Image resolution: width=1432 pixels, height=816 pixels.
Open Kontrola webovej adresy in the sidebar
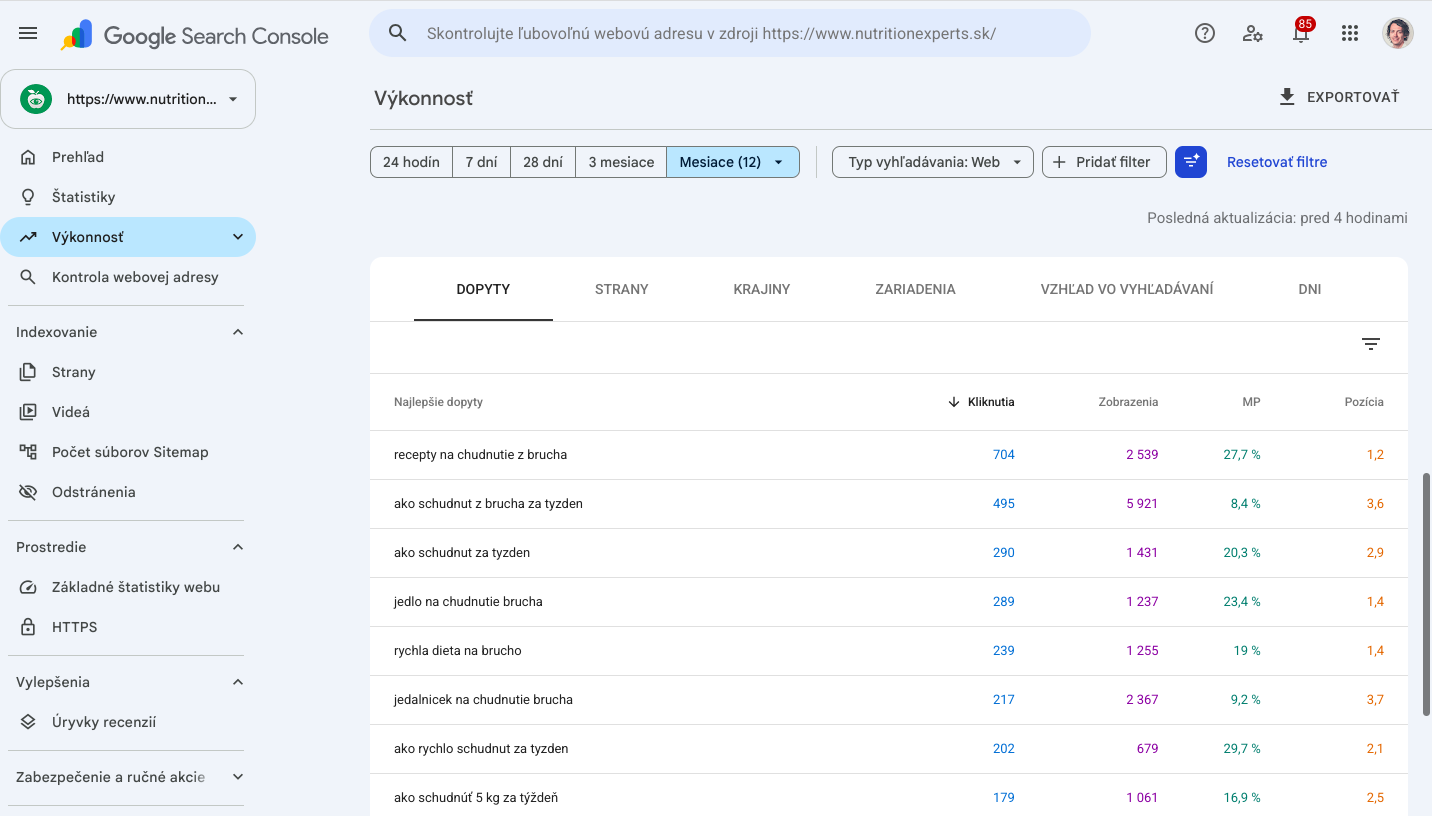point(128,277)
